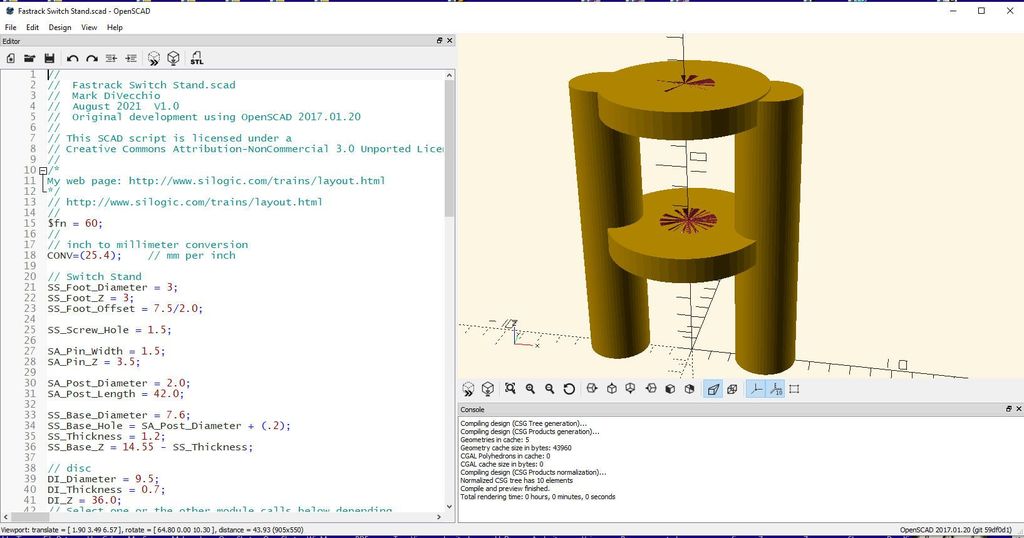This screenshot has width=1024, height=538.
Task: Close the Console panel
Action: (1017, 410)
